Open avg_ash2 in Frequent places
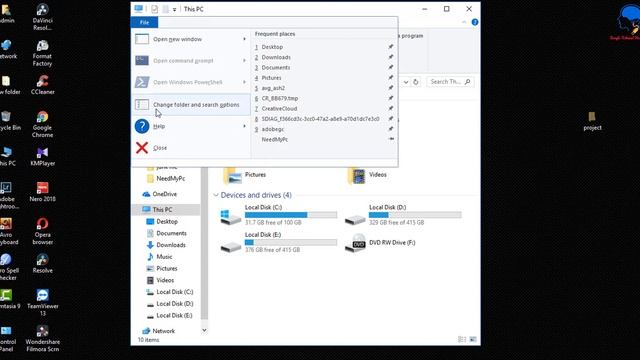The image size is (640, 360). click(x=273, y=88)
